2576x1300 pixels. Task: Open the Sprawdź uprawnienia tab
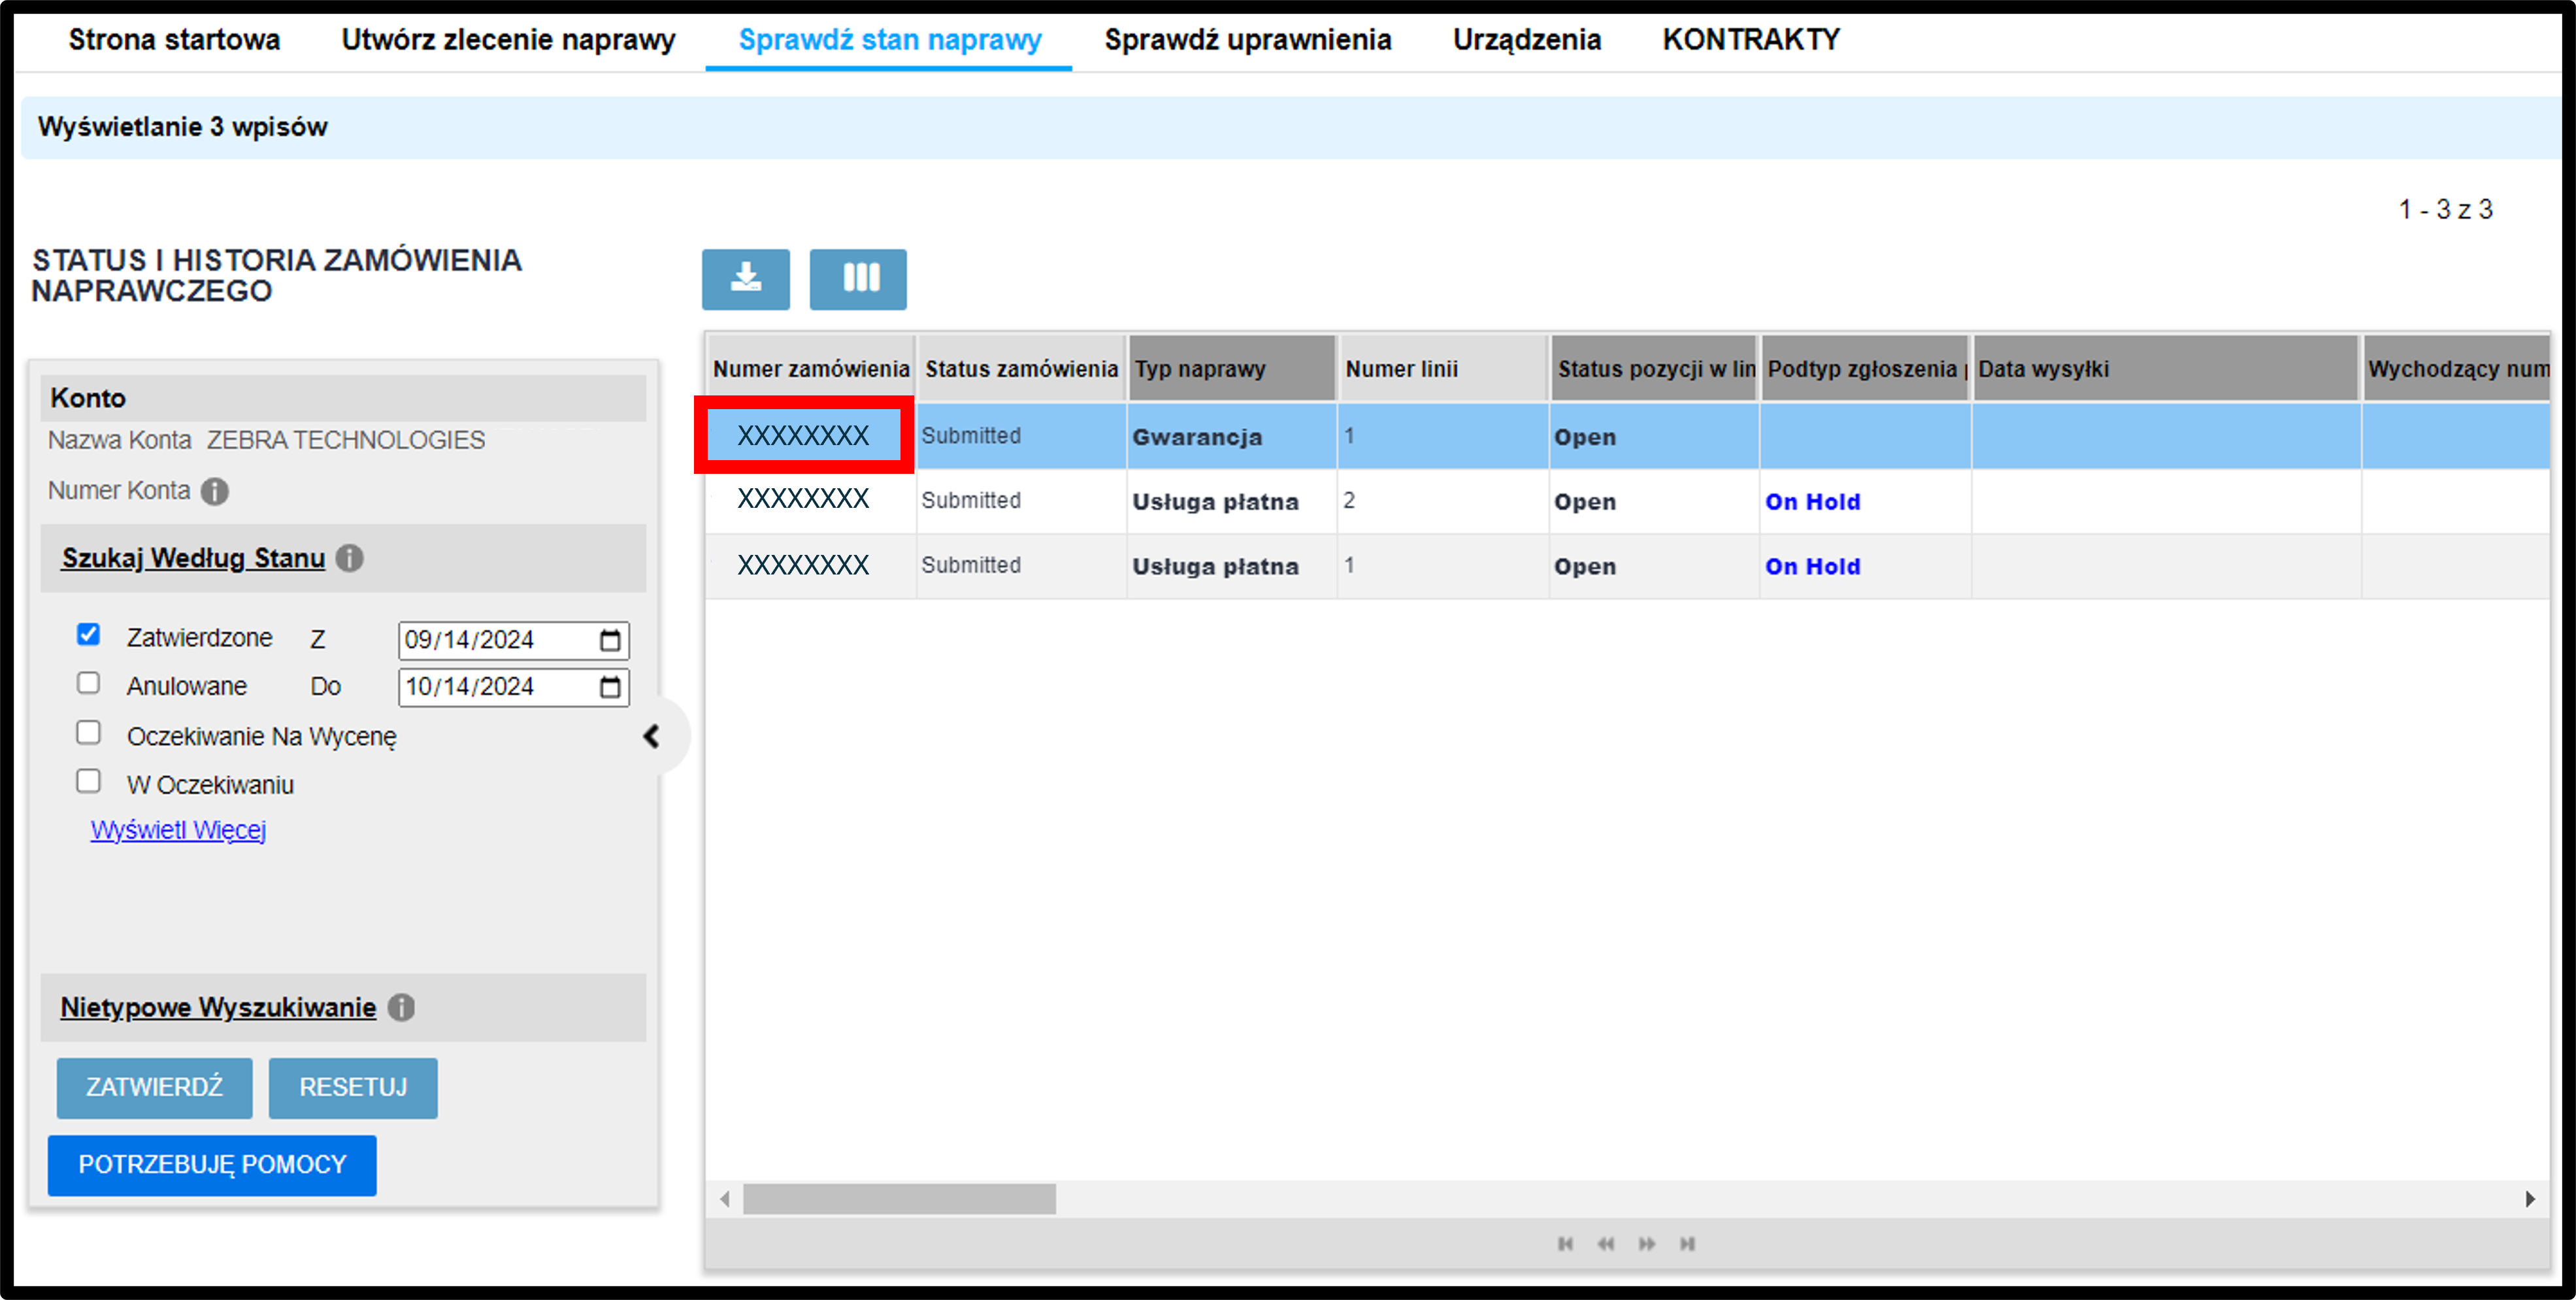(x=1247, y=40)
